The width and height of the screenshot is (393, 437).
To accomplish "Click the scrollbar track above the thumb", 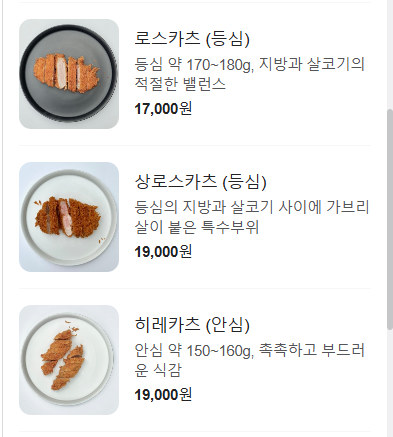I will point(390,54).
